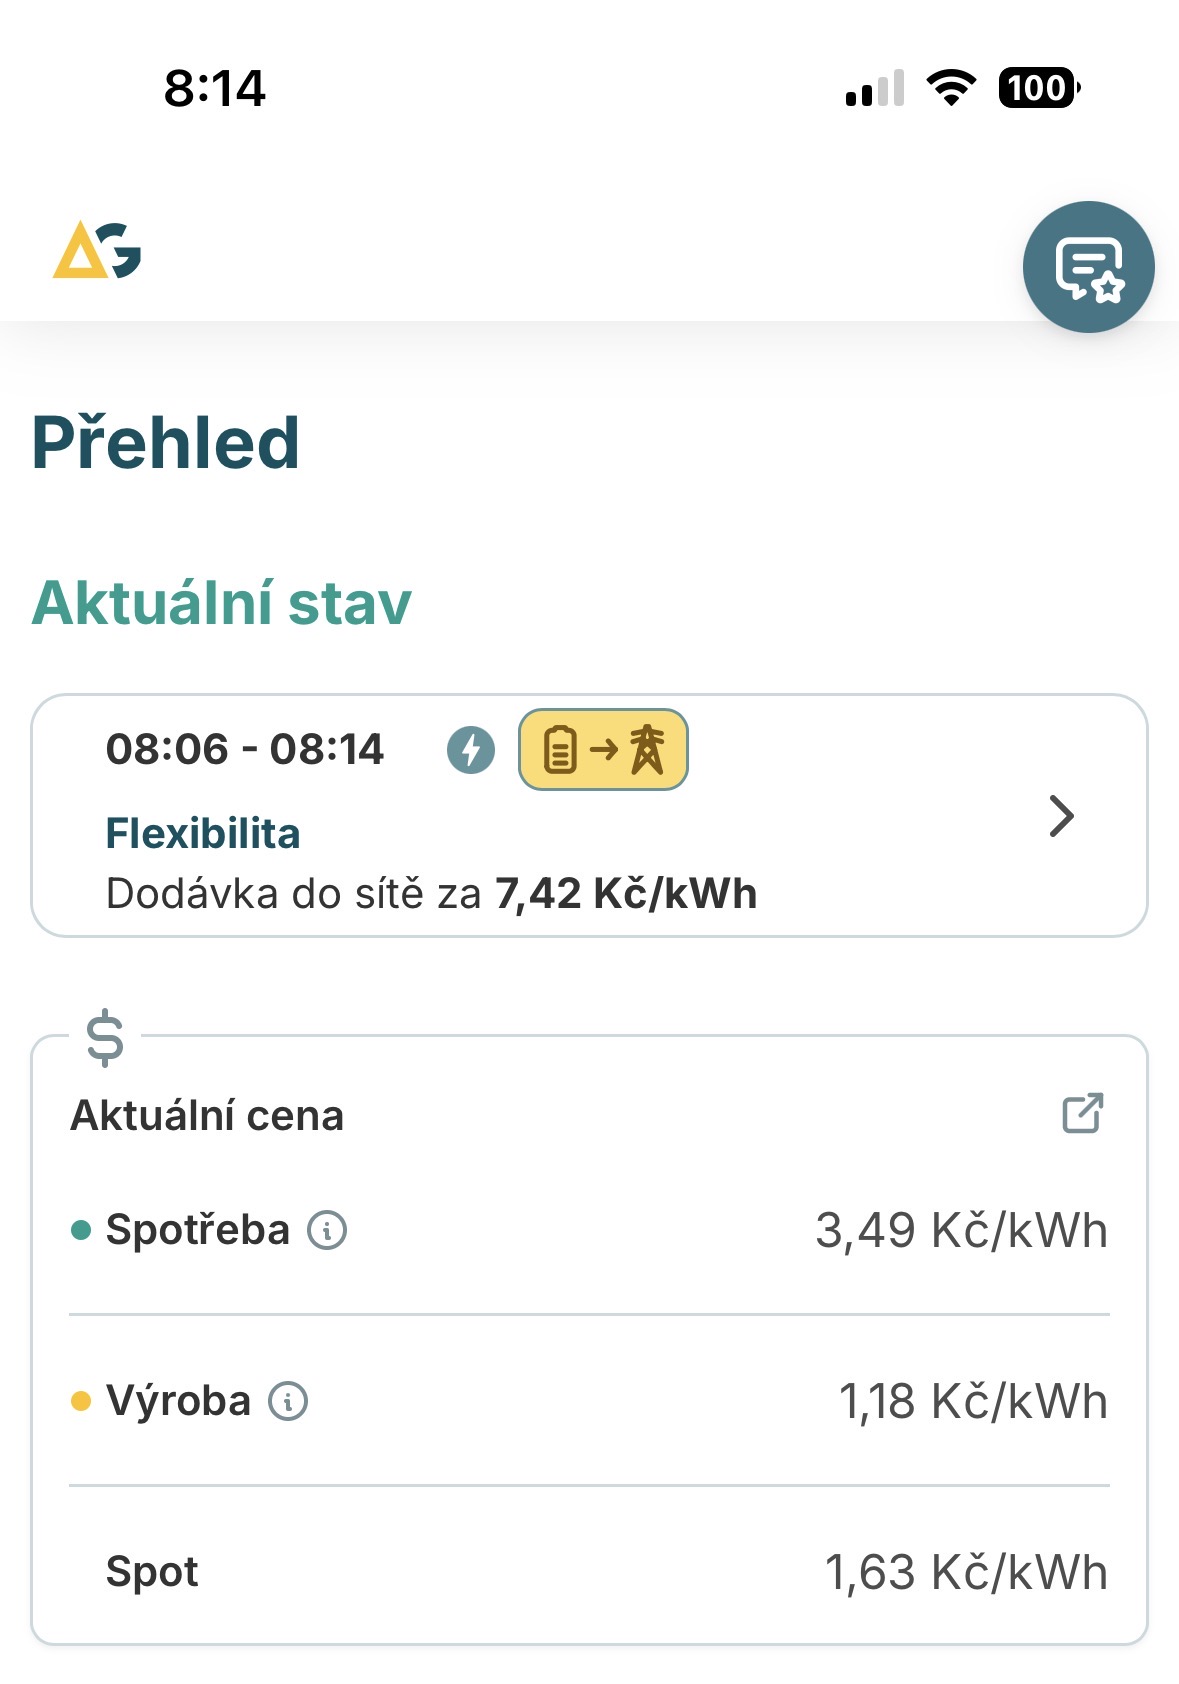Tap the Přehled page title
The image size is (1179, 1684).
point(166,442)
